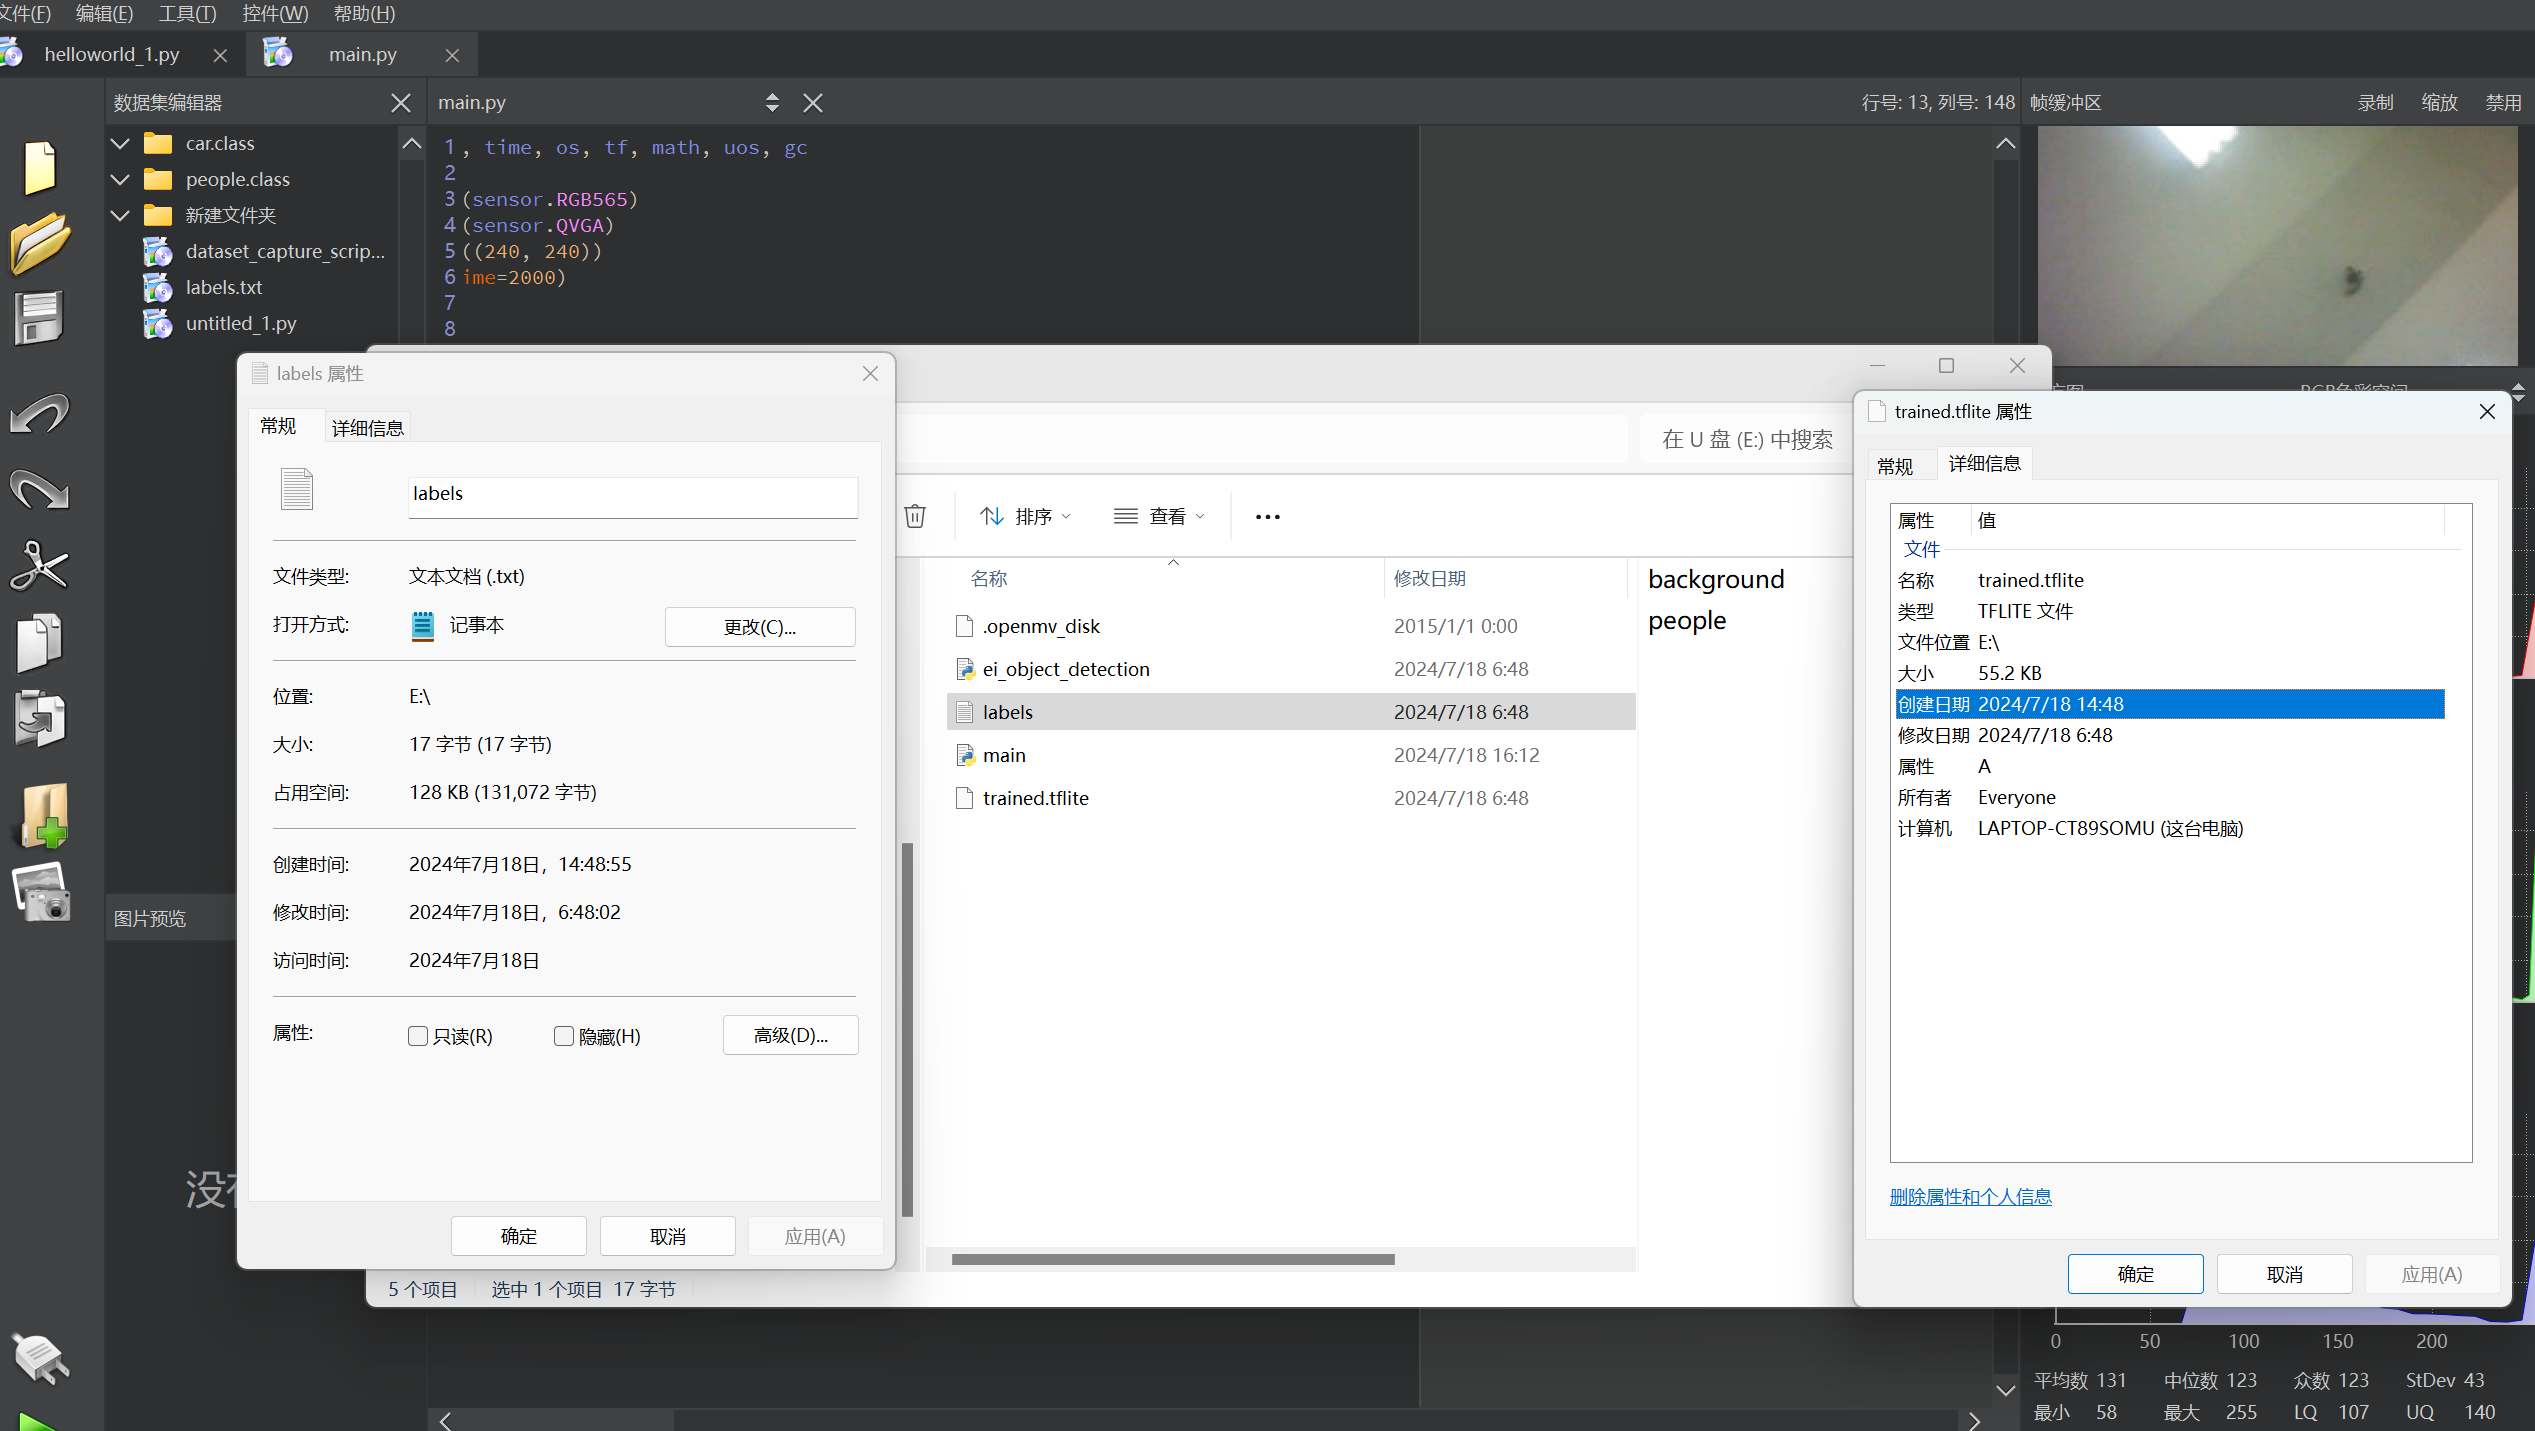Click the labels document icon in properties

tap(297, 489)
